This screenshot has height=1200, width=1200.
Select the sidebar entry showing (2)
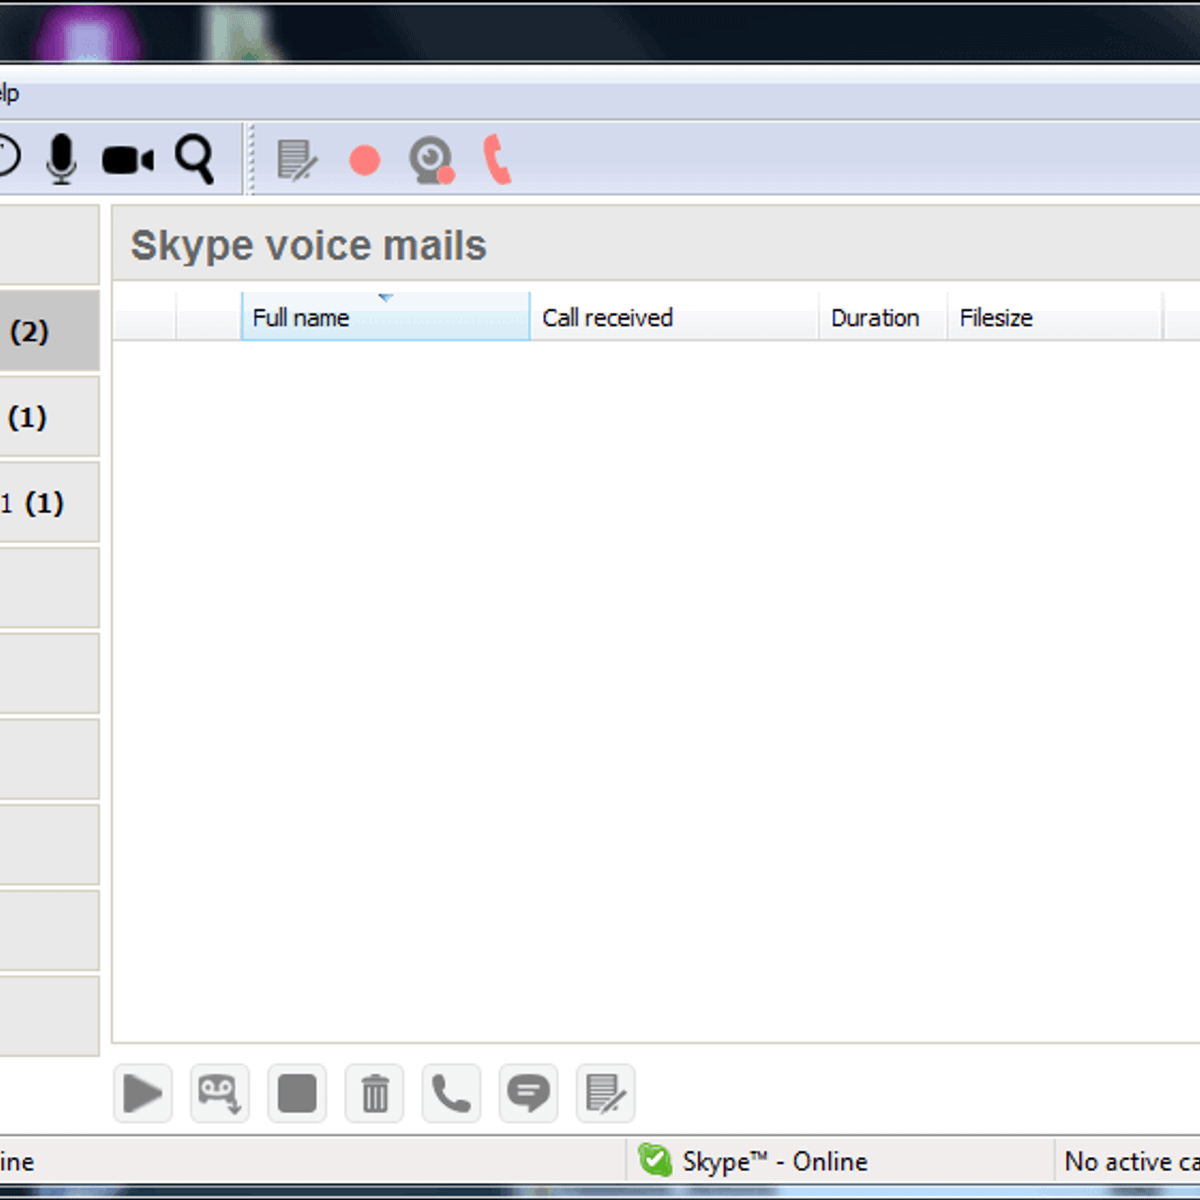pyautogui.click(x=48, y=331)
